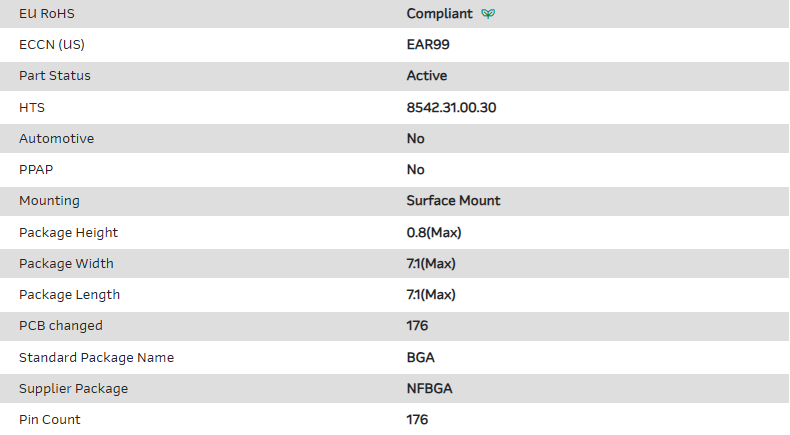This screenshot has height=435, width=790.
Task: Select the ECCN (US) label
Action: pos(52,45)
